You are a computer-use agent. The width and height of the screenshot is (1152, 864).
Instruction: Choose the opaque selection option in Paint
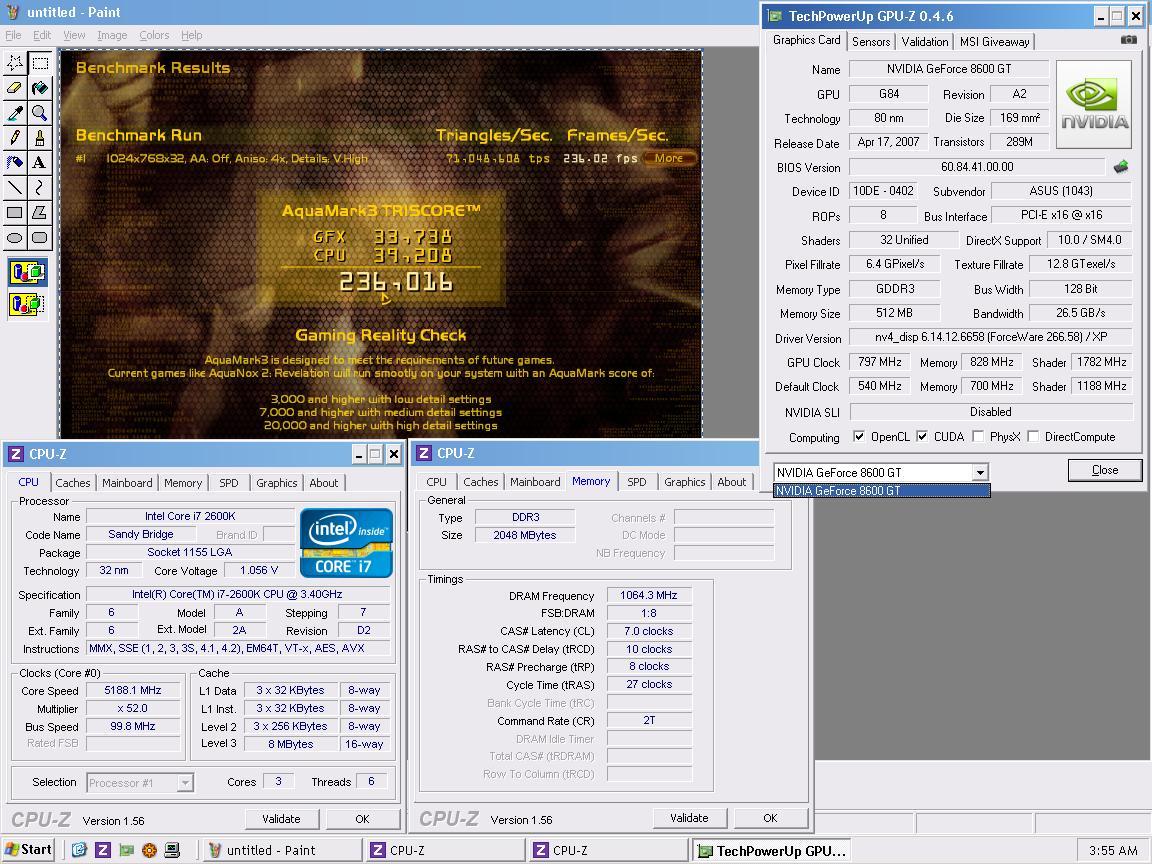pos(27,273)
